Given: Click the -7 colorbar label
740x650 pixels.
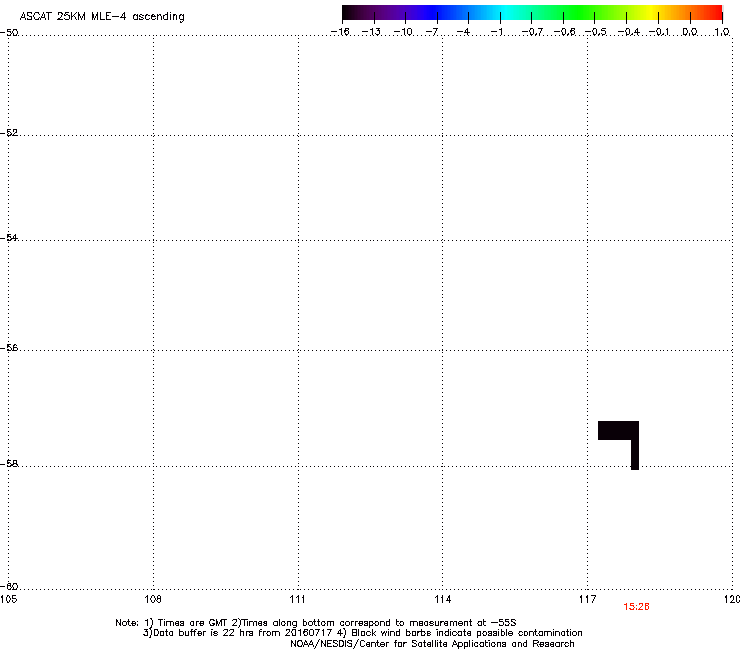Looking at the screenshot, I should click(x=432, y=32).
